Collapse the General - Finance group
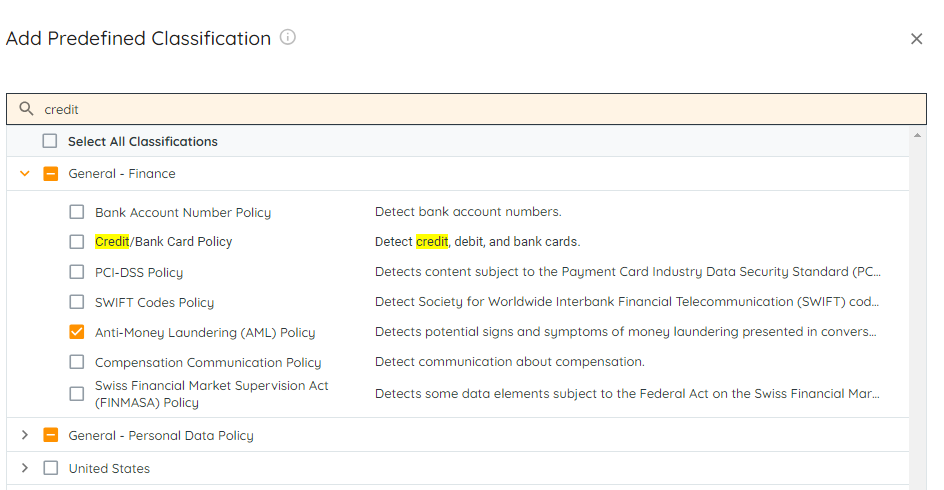The image size is (944, 490). [25, 173]
